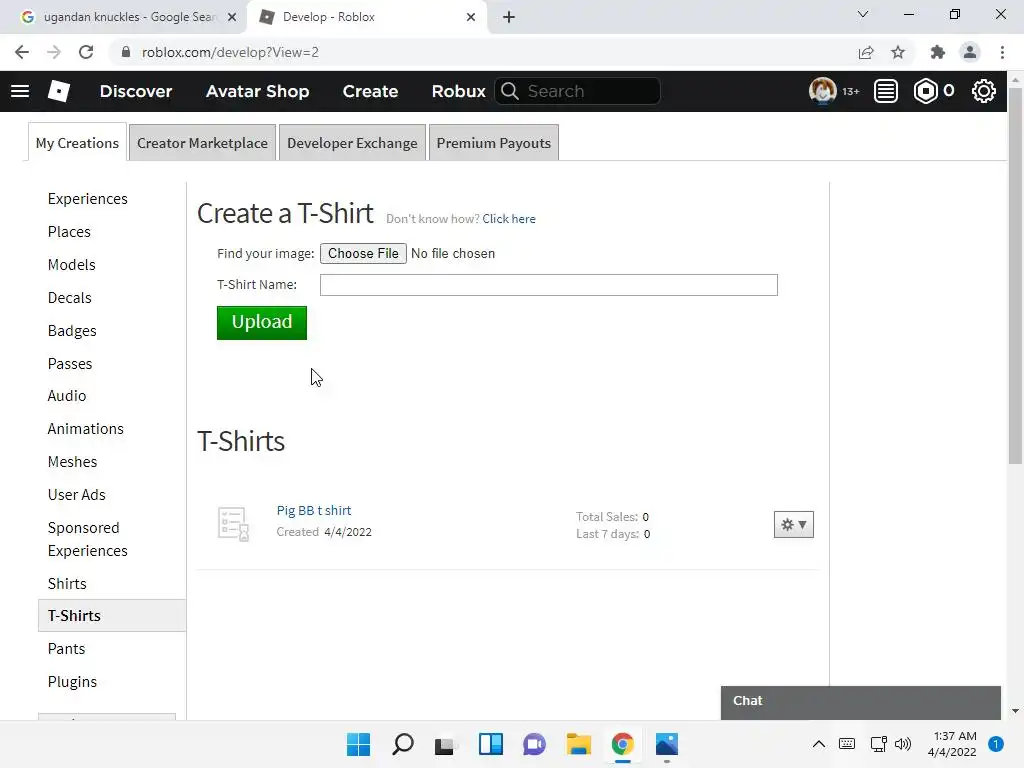Select Meshes in the sidebar

tap(72, 462)
